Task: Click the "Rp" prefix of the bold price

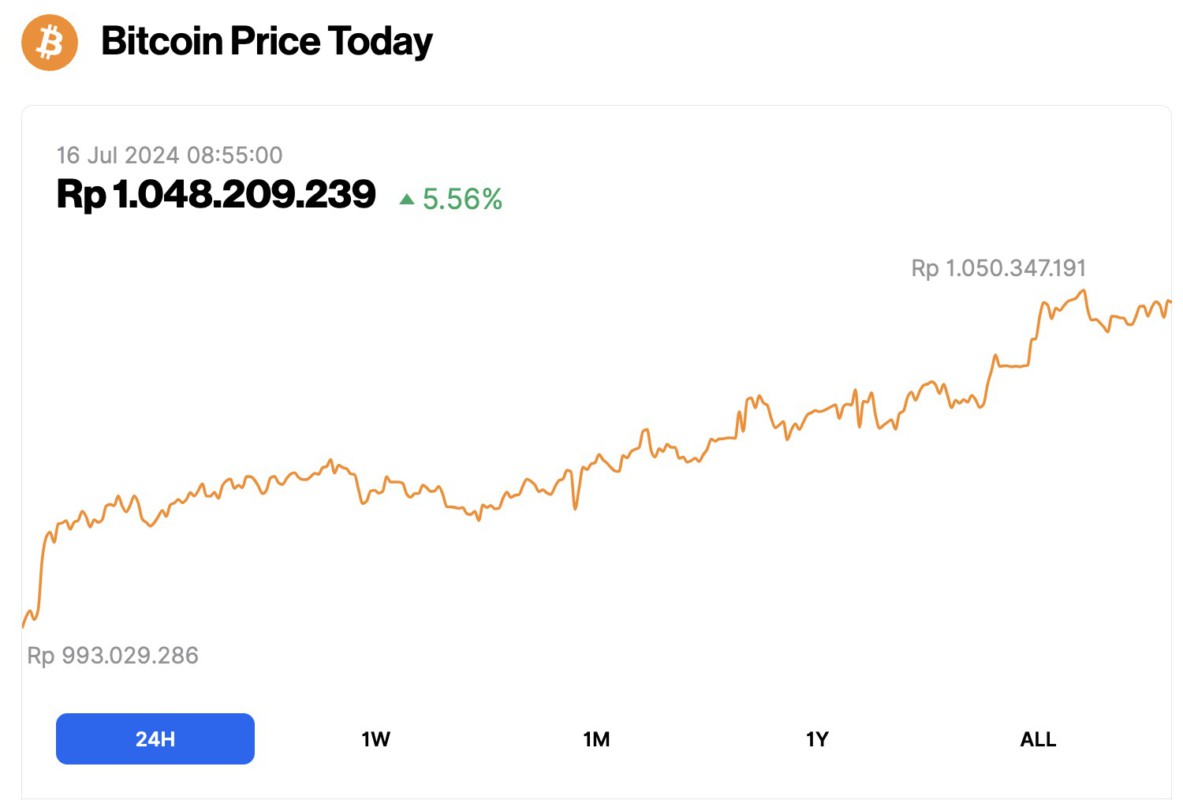Action: [x=80, y=194]
